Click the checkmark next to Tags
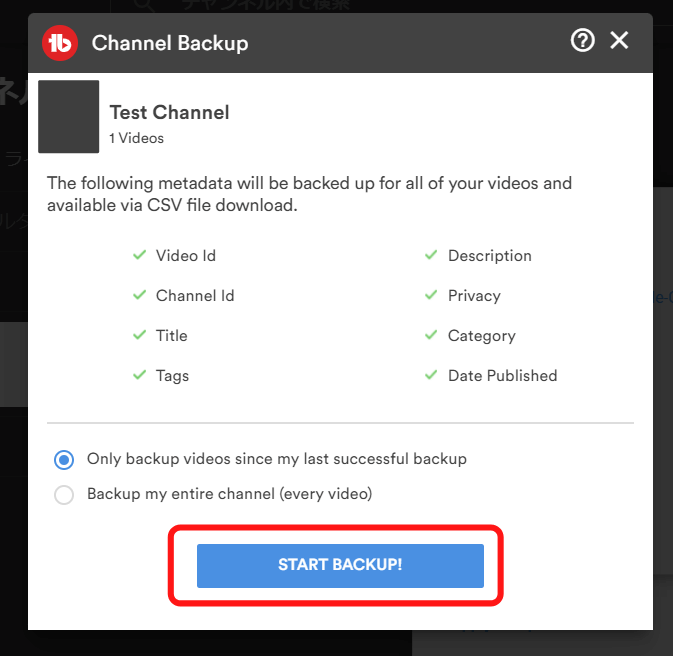 (139, 375)
